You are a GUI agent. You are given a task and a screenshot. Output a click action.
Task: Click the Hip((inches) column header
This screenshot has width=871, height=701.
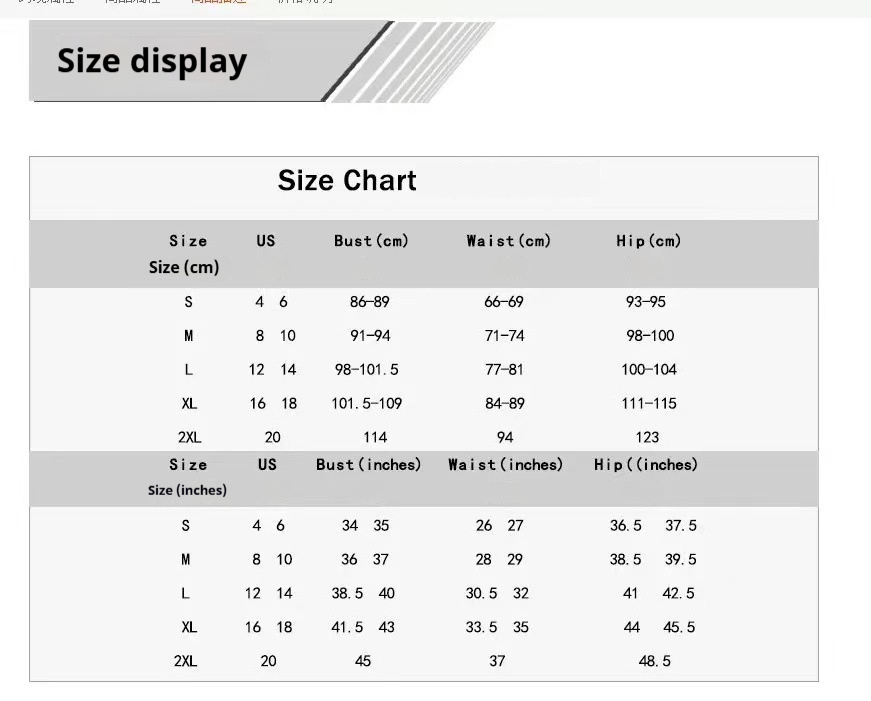[645, 464]
